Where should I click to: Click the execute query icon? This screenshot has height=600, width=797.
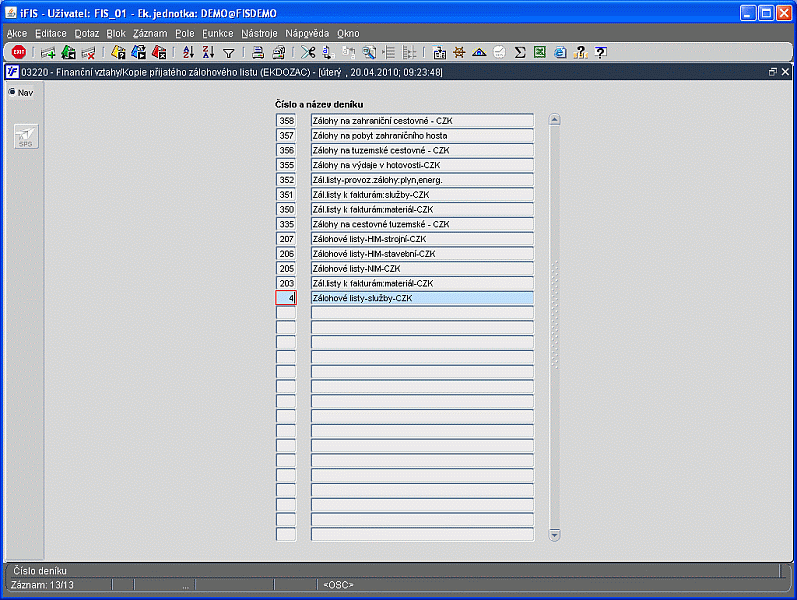(139, 52)
